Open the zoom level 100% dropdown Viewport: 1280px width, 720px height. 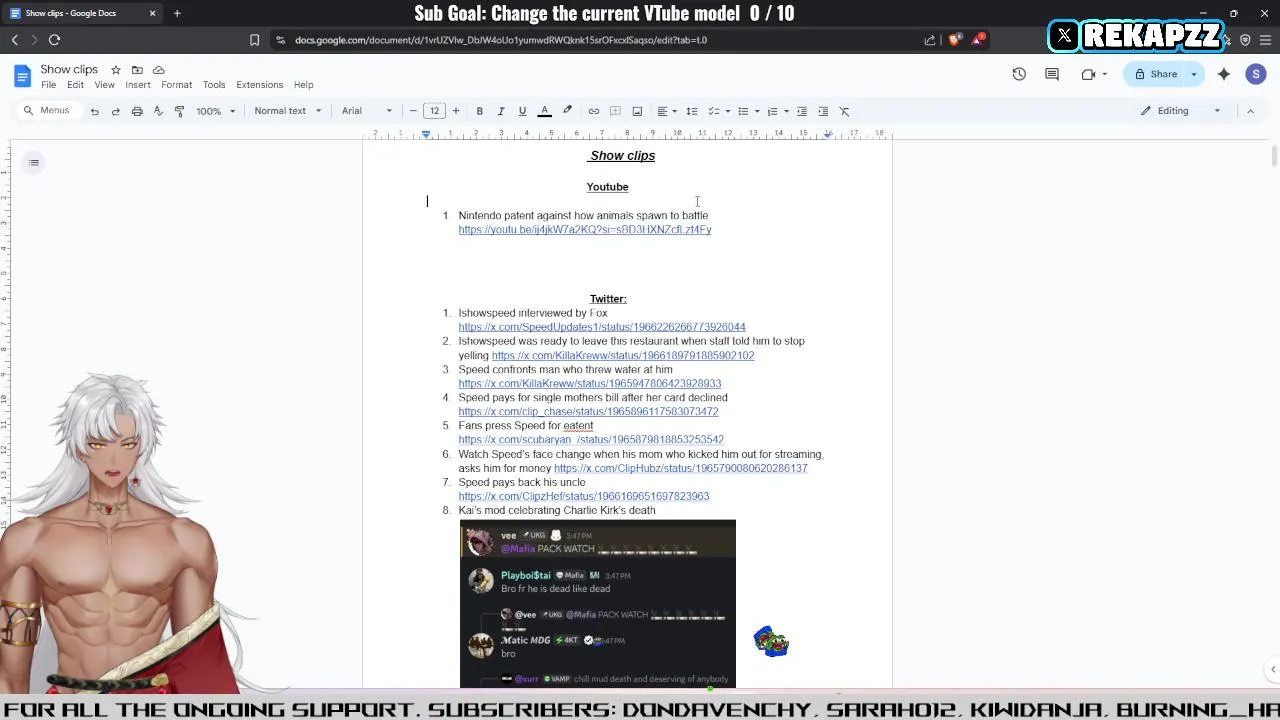[x=215, y=111]
